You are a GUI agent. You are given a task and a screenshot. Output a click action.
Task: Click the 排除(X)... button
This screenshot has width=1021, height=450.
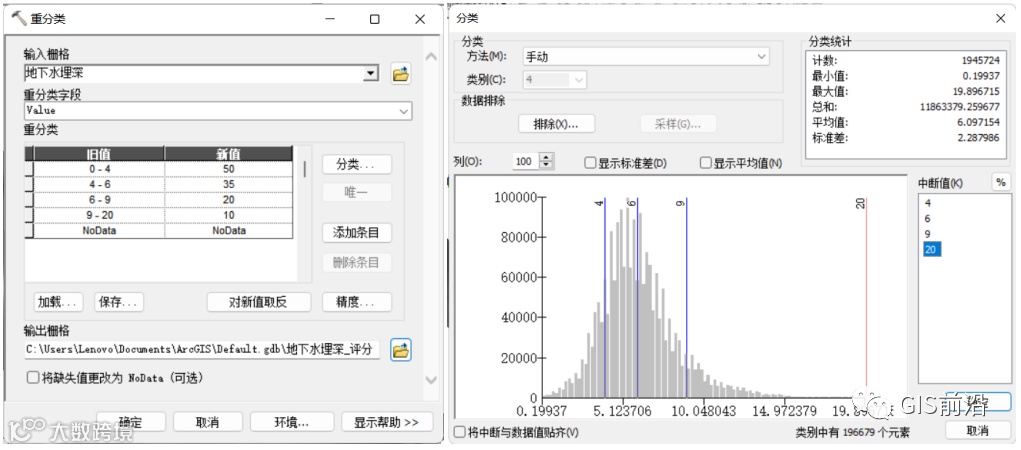(556, 124)
